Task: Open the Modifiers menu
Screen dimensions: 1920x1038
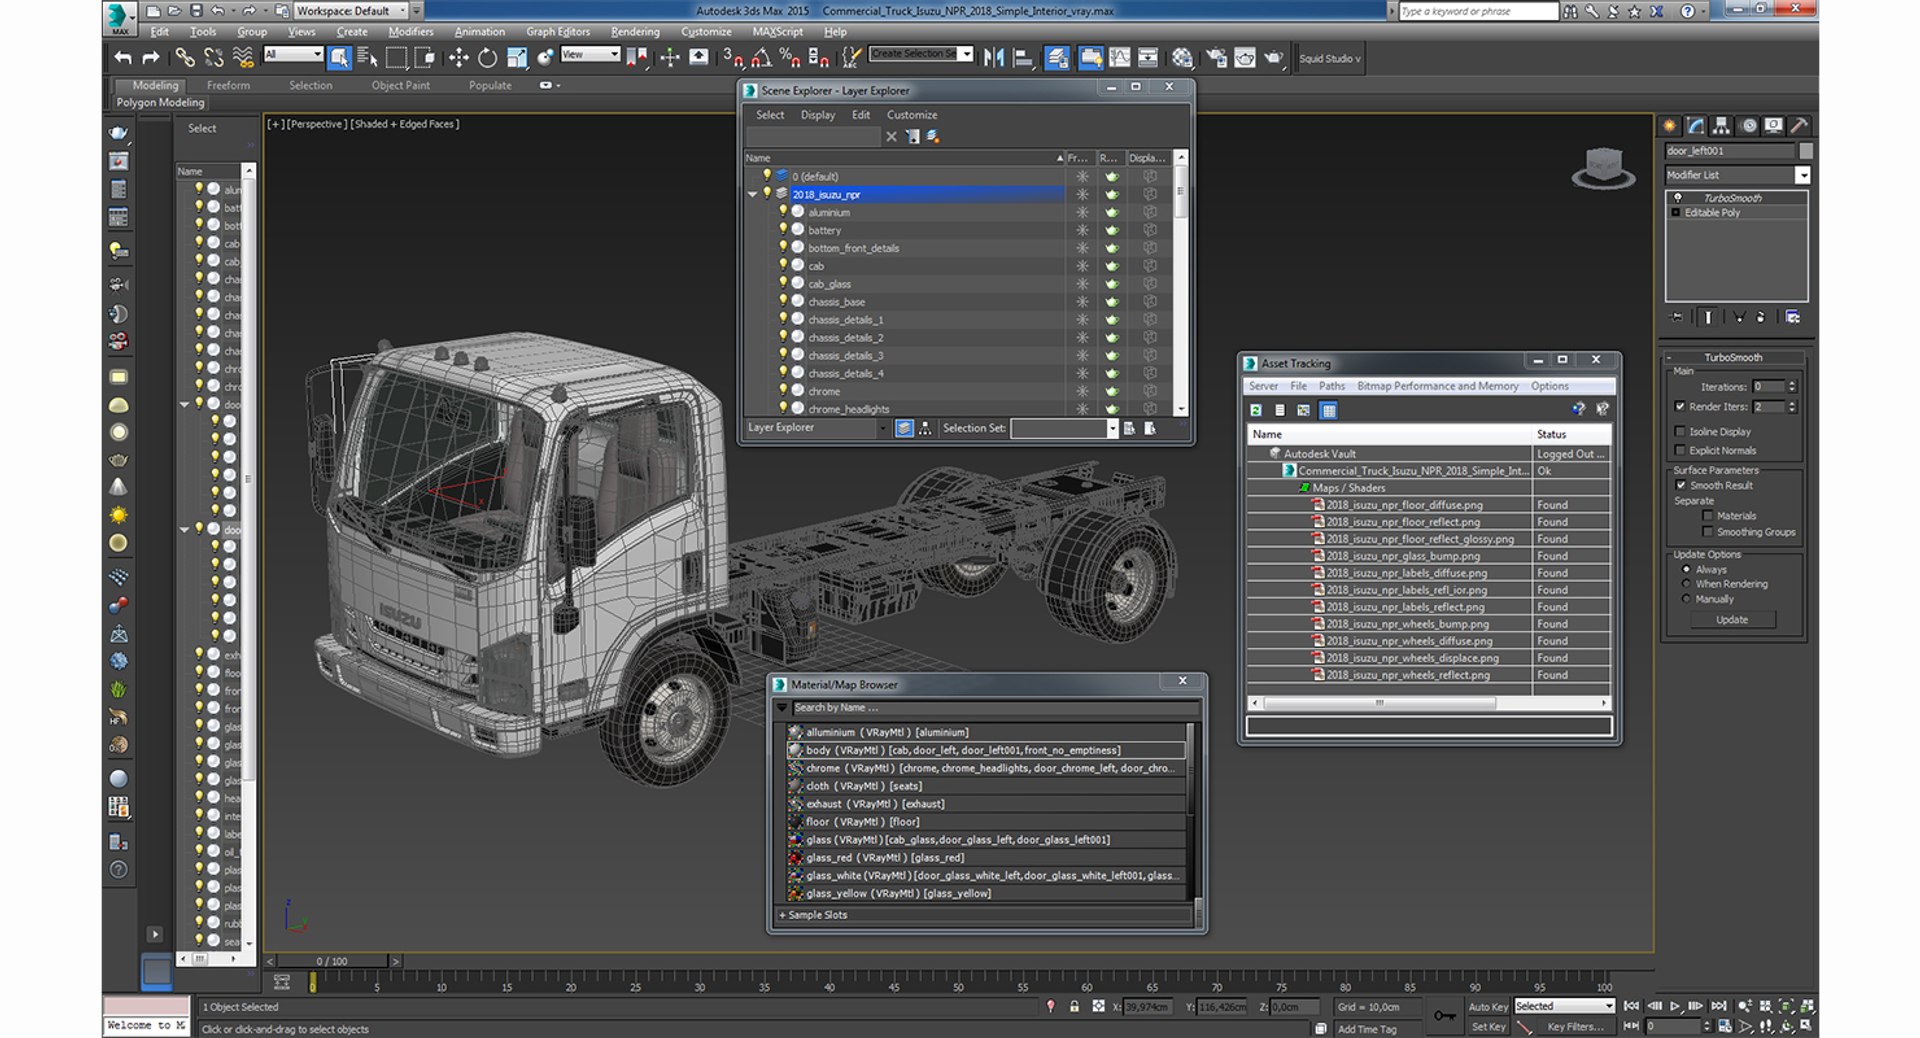Action: 410,32
